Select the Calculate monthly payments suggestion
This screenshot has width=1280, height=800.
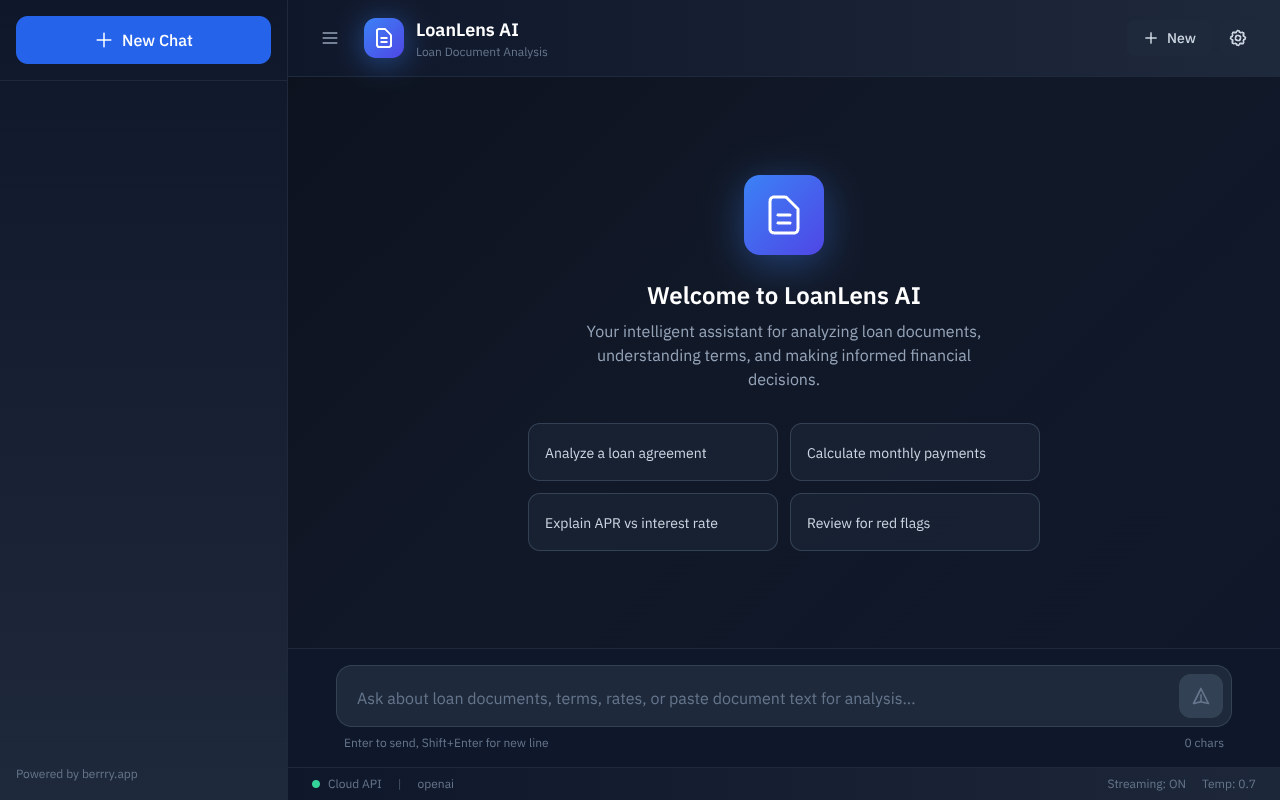[x=914, y=452]
